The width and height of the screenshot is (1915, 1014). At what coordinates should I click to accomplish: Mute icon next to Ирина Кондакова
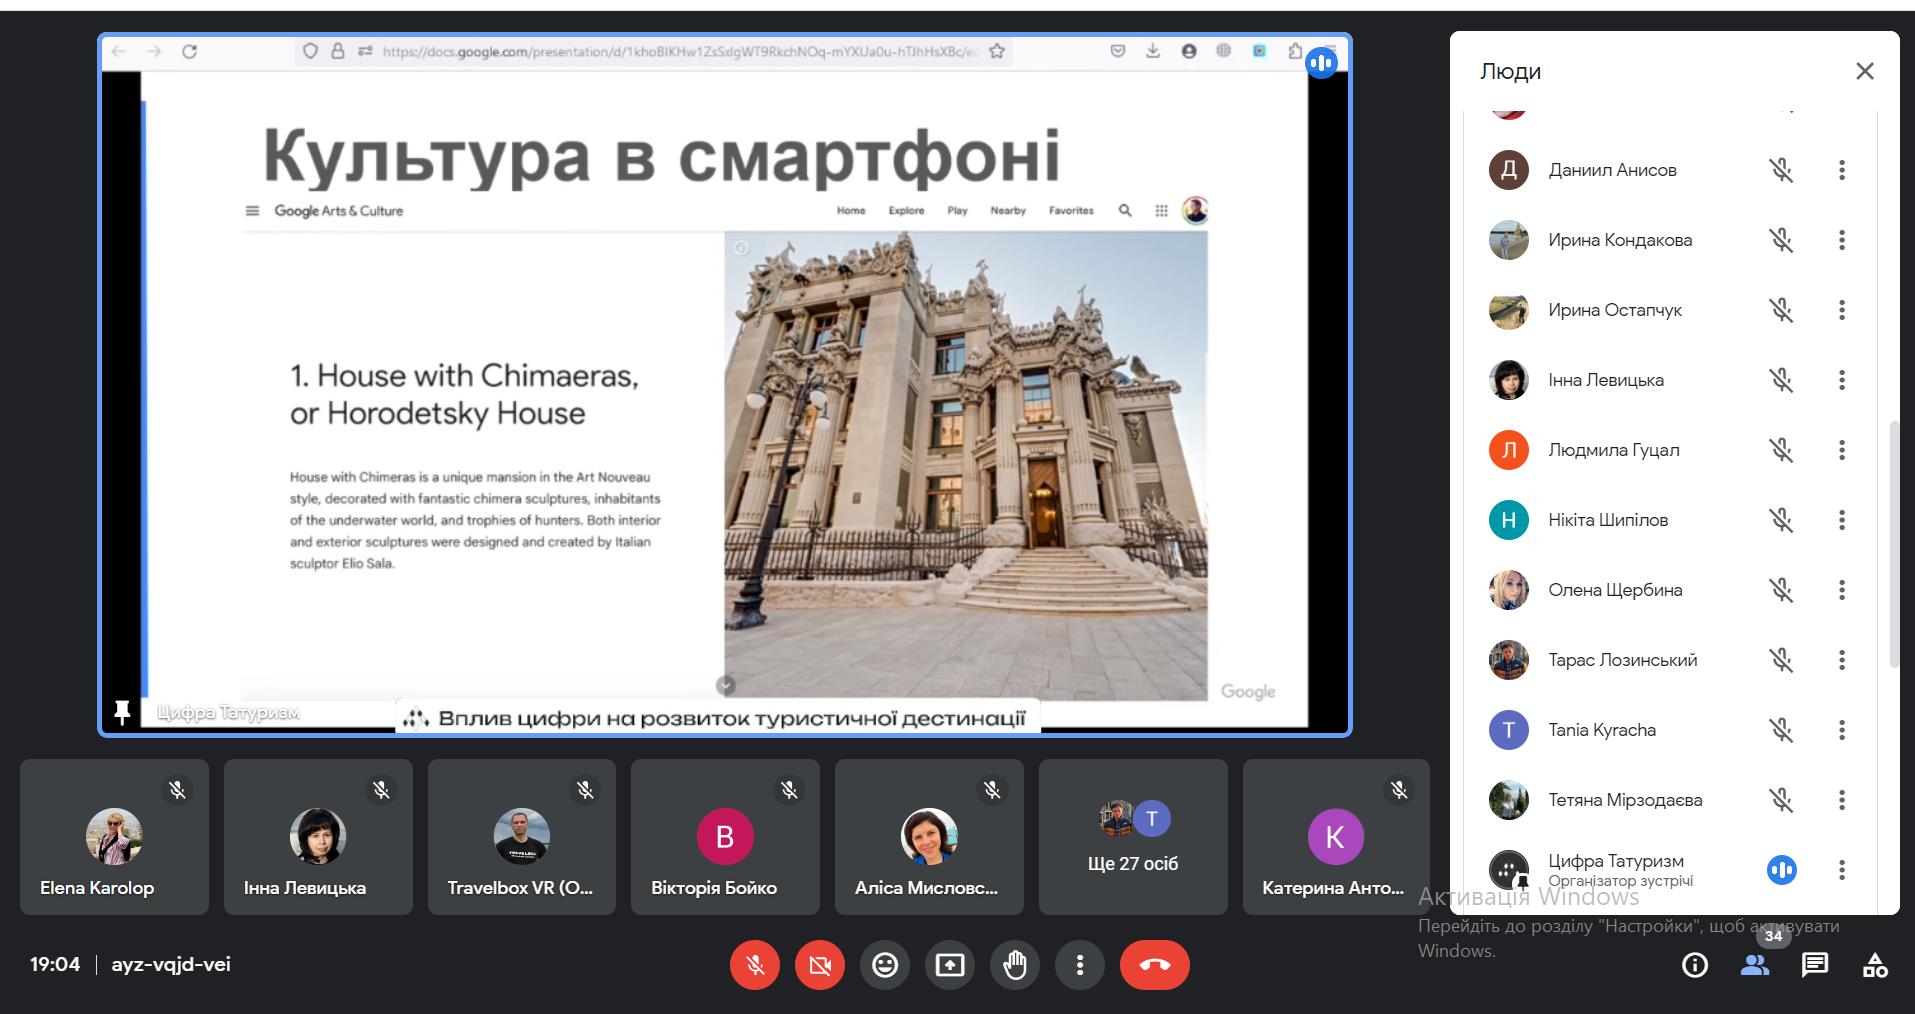click(x=1781, y=240)
